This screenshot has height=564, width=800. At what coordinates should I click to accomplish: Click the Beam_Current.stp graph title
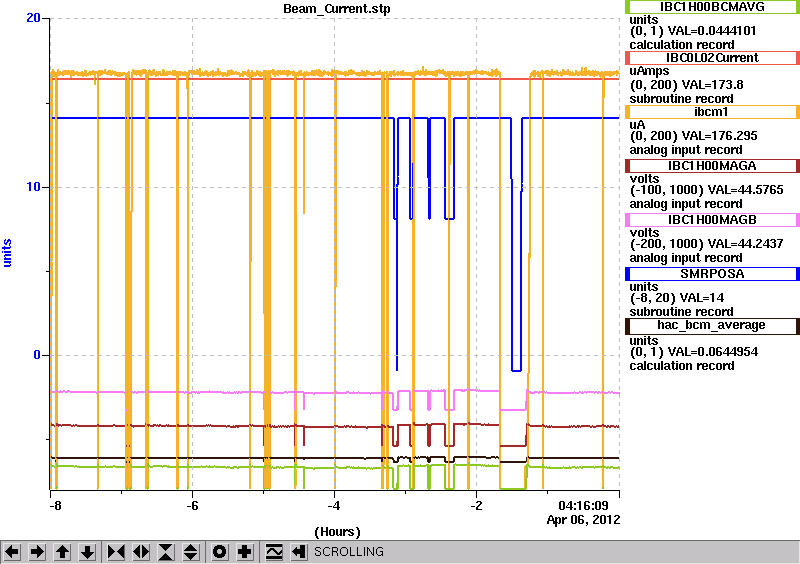(x=337, y=9)
